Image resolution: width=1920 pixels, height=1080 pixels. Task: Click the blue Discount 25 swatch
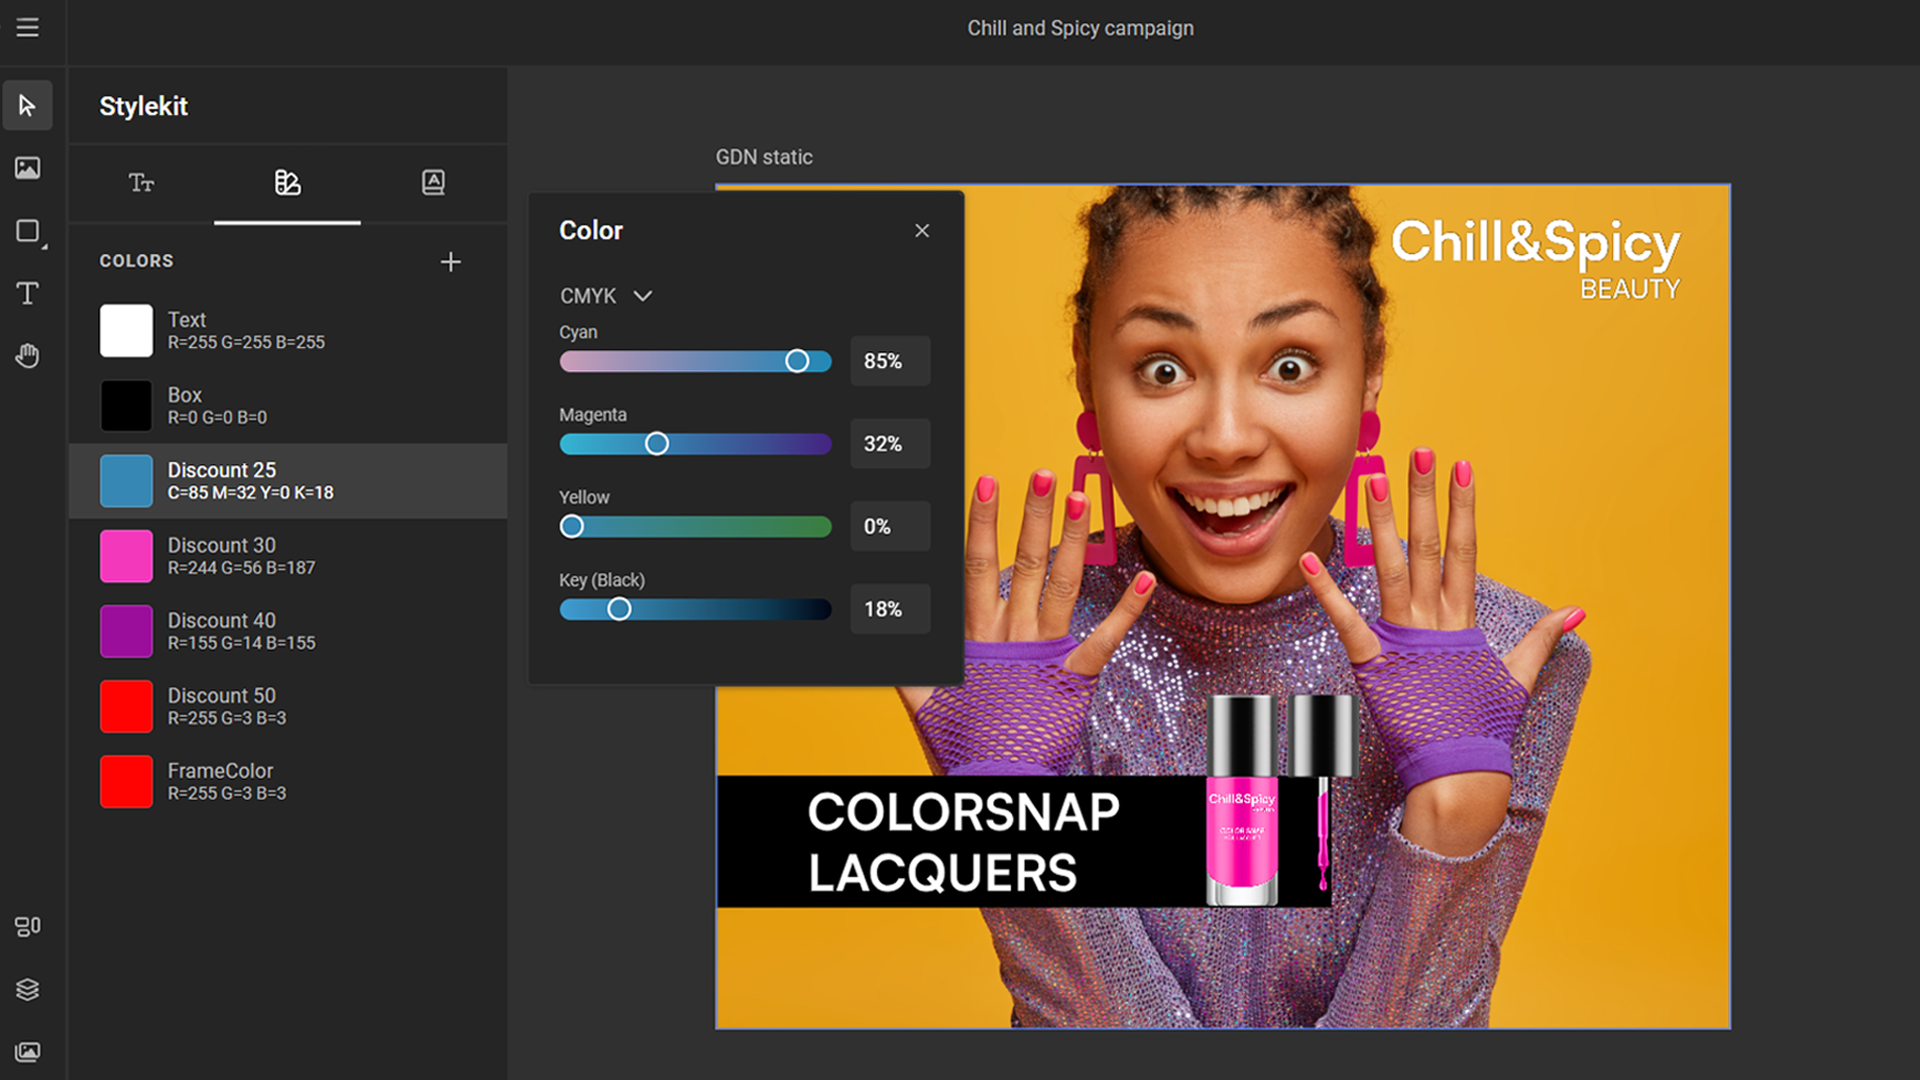126,481
